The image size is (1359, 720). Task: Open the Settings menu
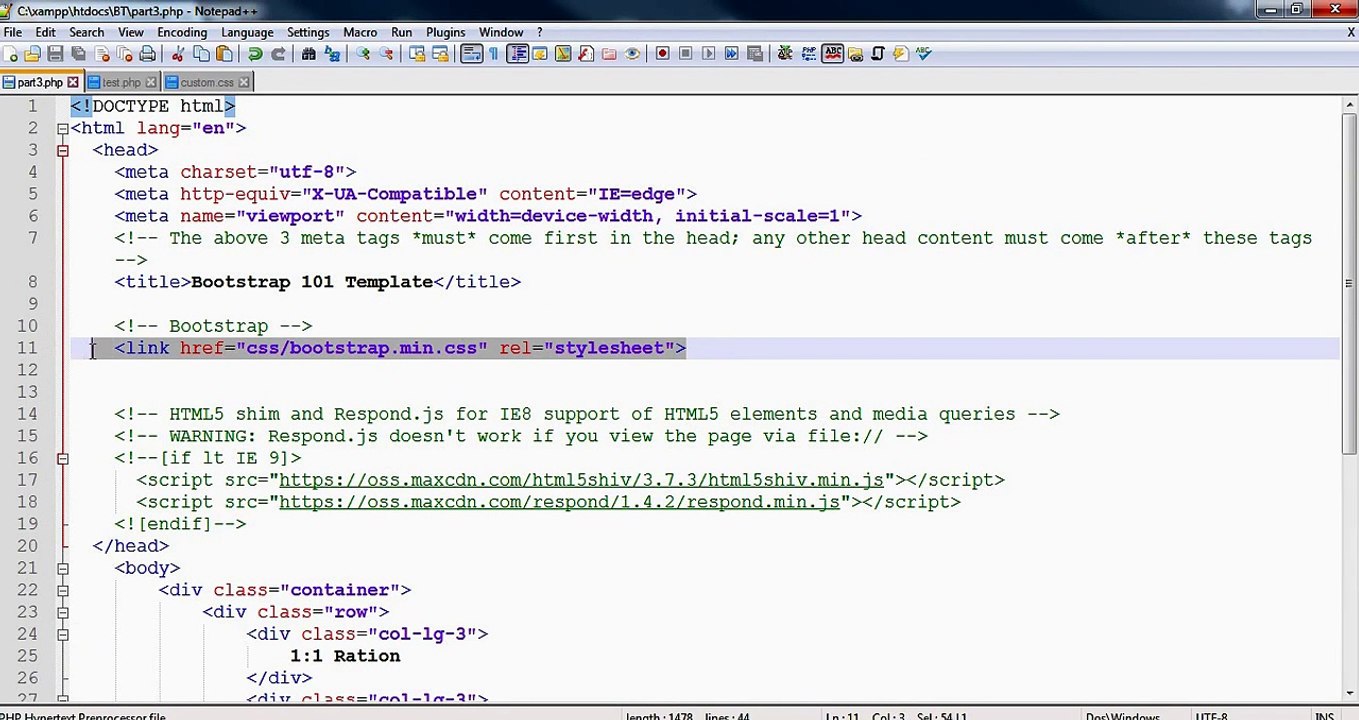[x=308, y=32]
